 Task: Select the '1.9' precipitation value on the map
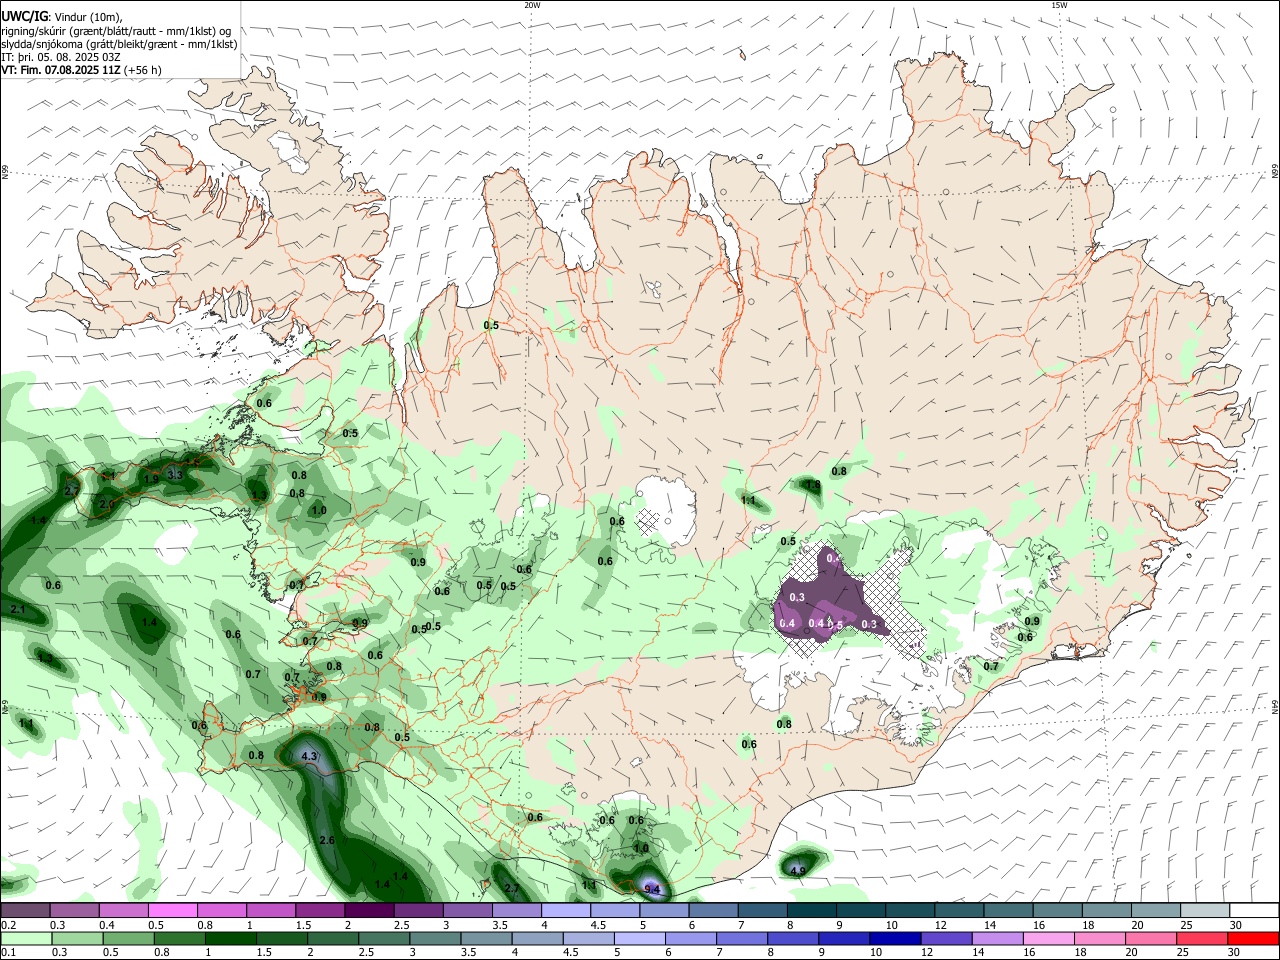coord(152,479)
